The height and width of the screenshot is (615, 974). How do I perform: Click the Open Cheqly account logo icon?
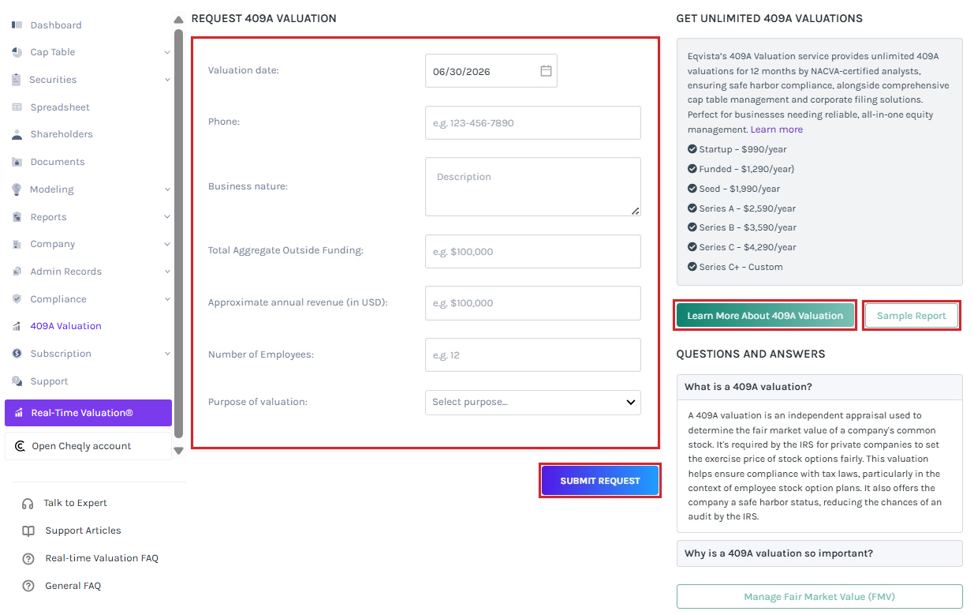pyautogui.click(x=20, y=446)
